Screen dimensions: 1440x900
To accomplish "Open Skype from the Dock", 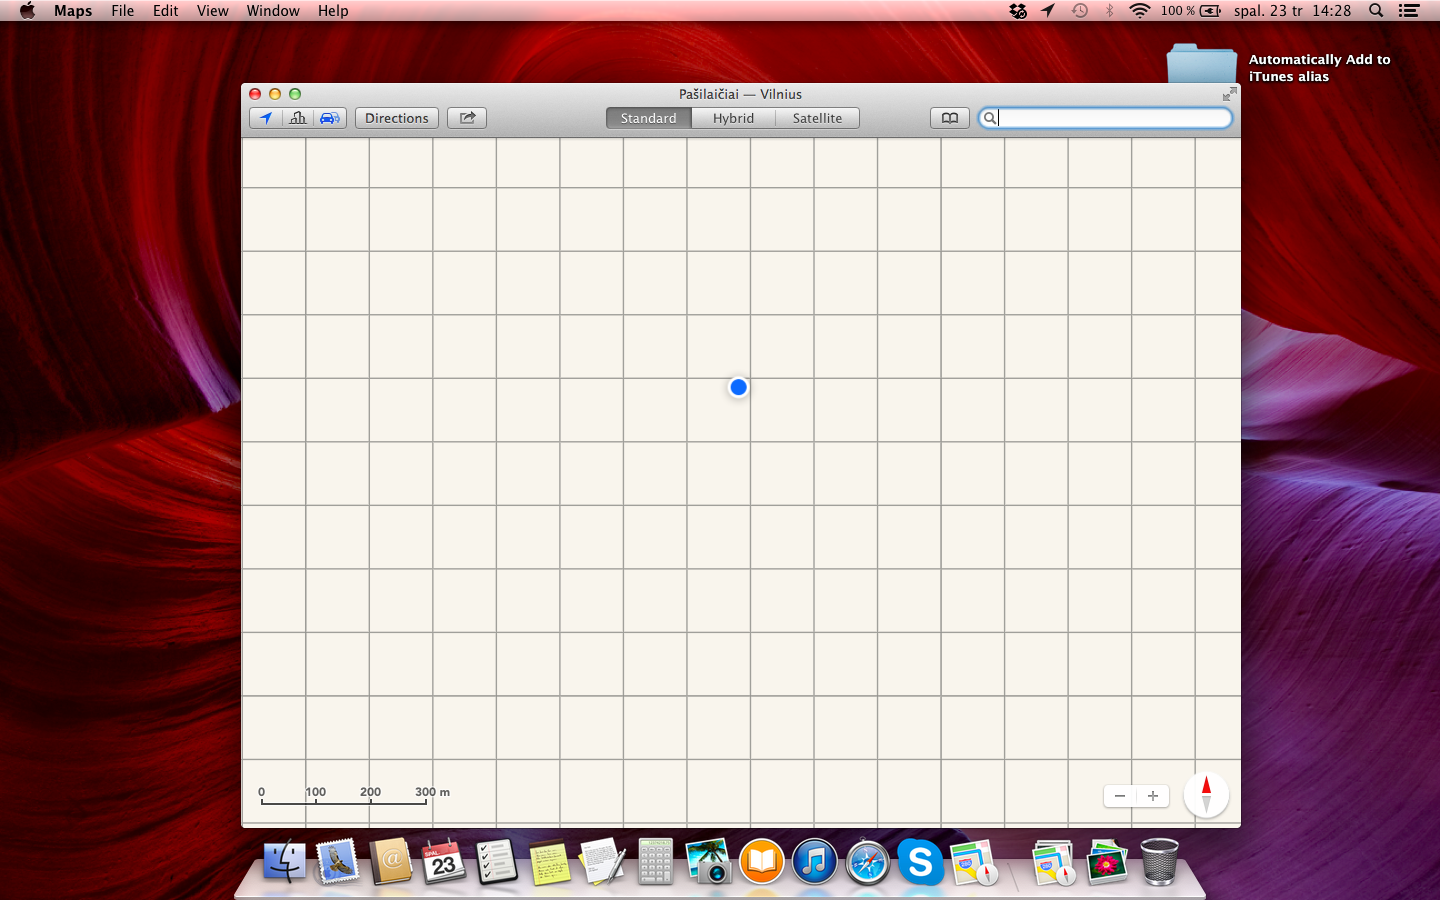I will pyautogui.click(x=921, y=861).
